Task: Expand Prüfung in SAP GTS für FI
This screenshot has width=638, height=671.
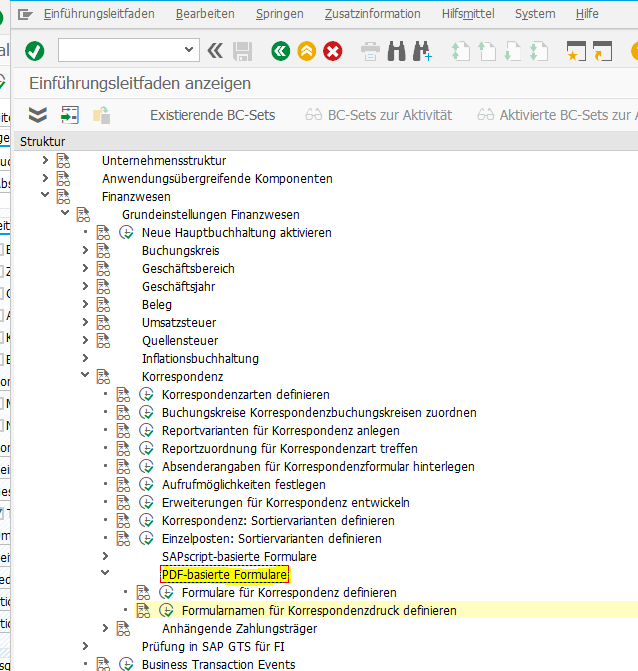Action: pyautogui.click(x=85, y=646)
